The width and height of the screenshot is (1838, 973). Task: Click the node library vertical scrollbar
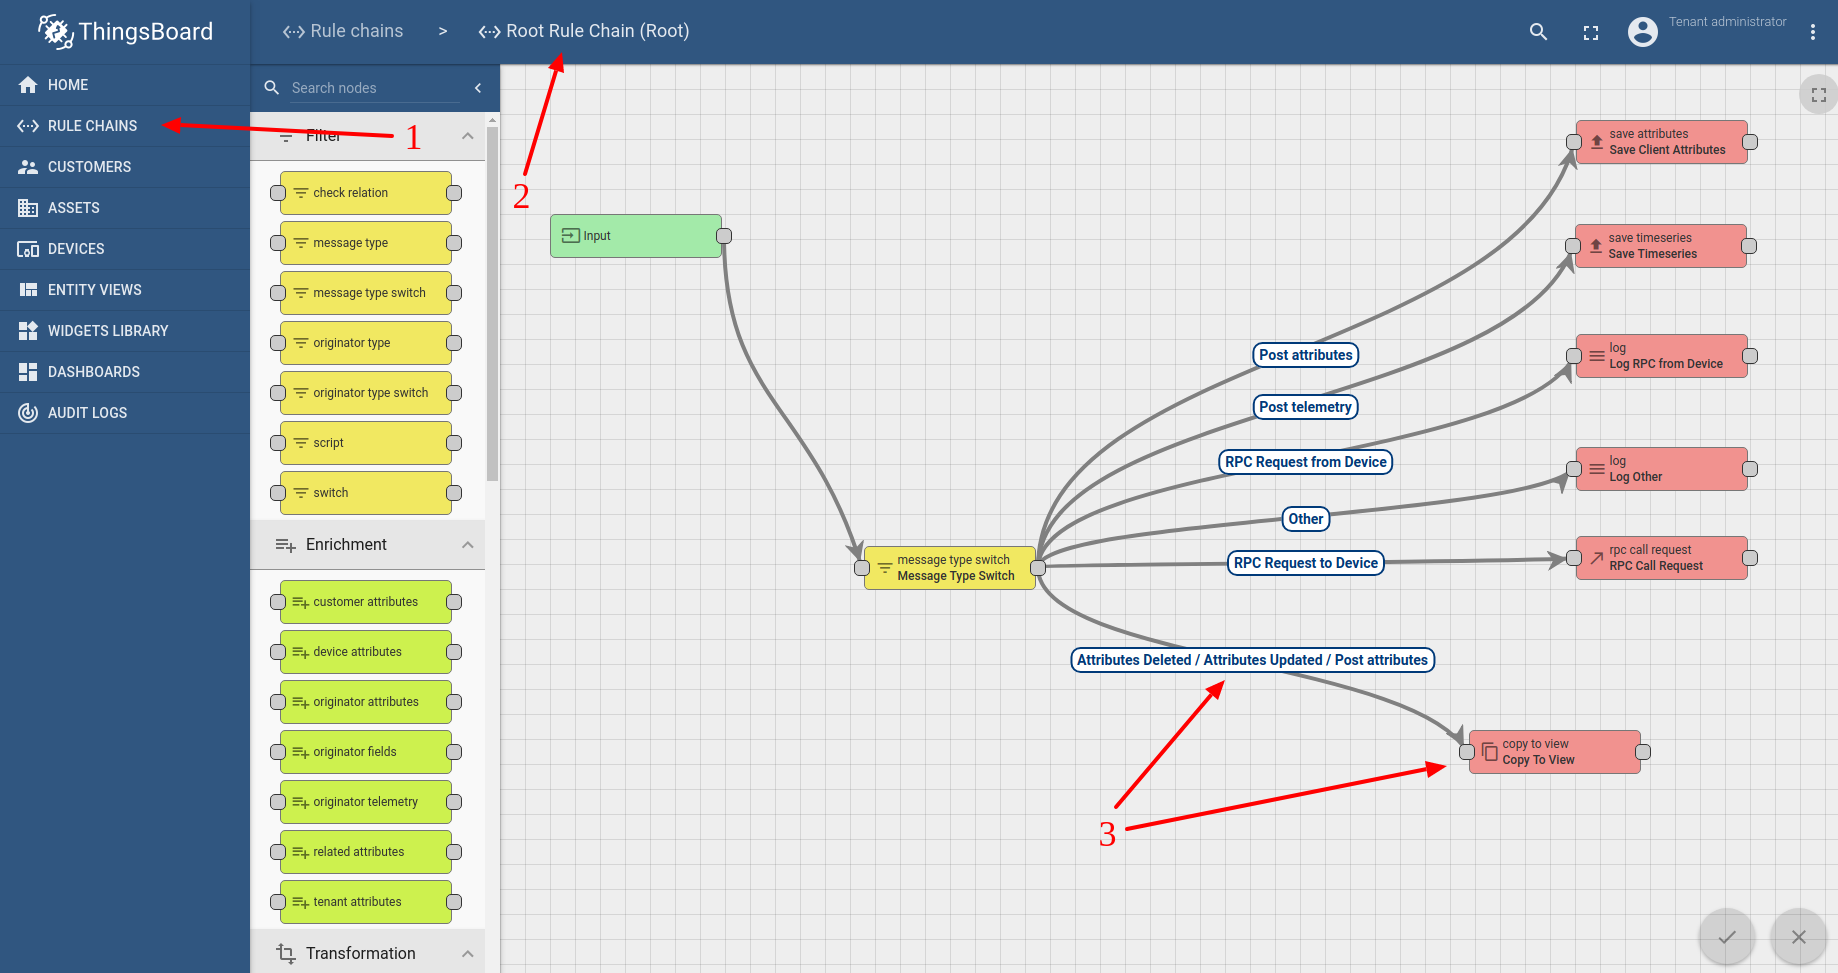(x=492, y=300)
